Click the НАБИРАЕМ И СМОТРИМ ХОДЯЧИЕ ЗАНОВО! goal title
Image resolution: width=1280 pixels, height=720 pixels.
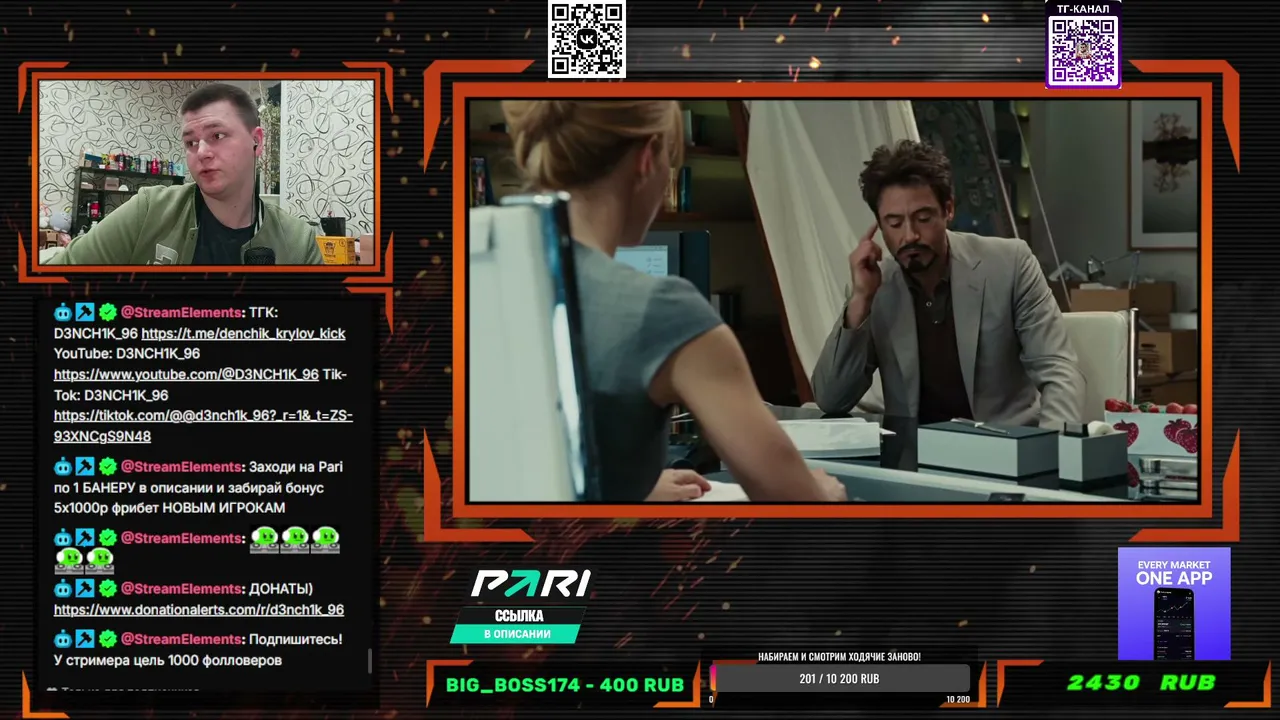(840, 657)
